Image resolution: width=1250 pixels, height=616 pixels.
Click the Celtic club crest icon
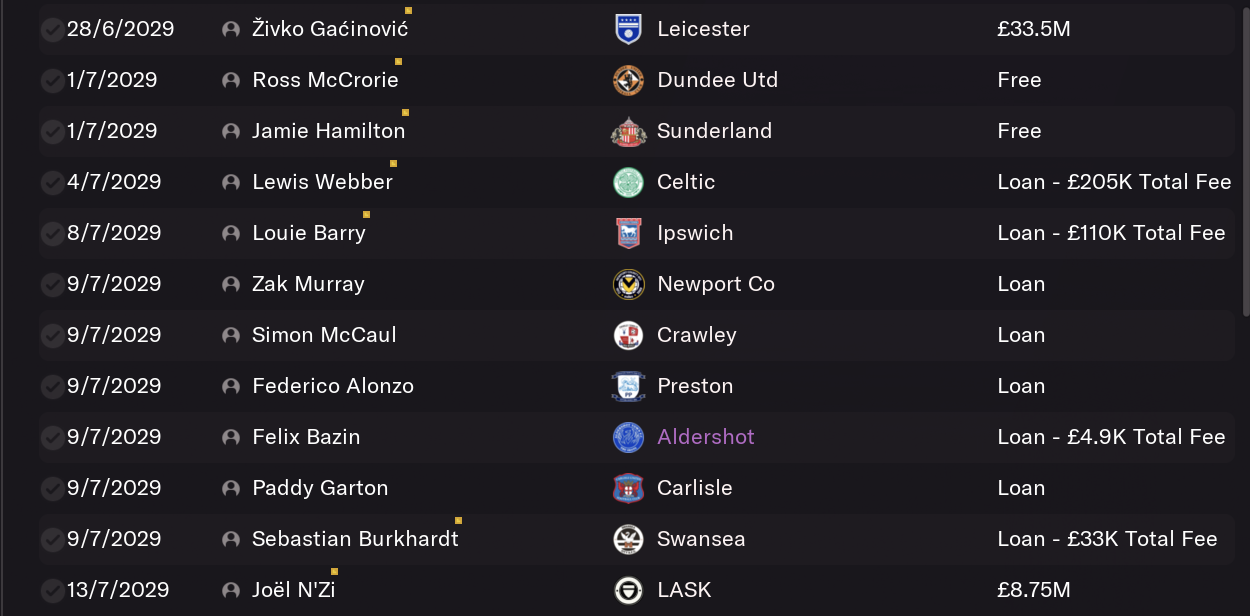click(x=628, y=182)
